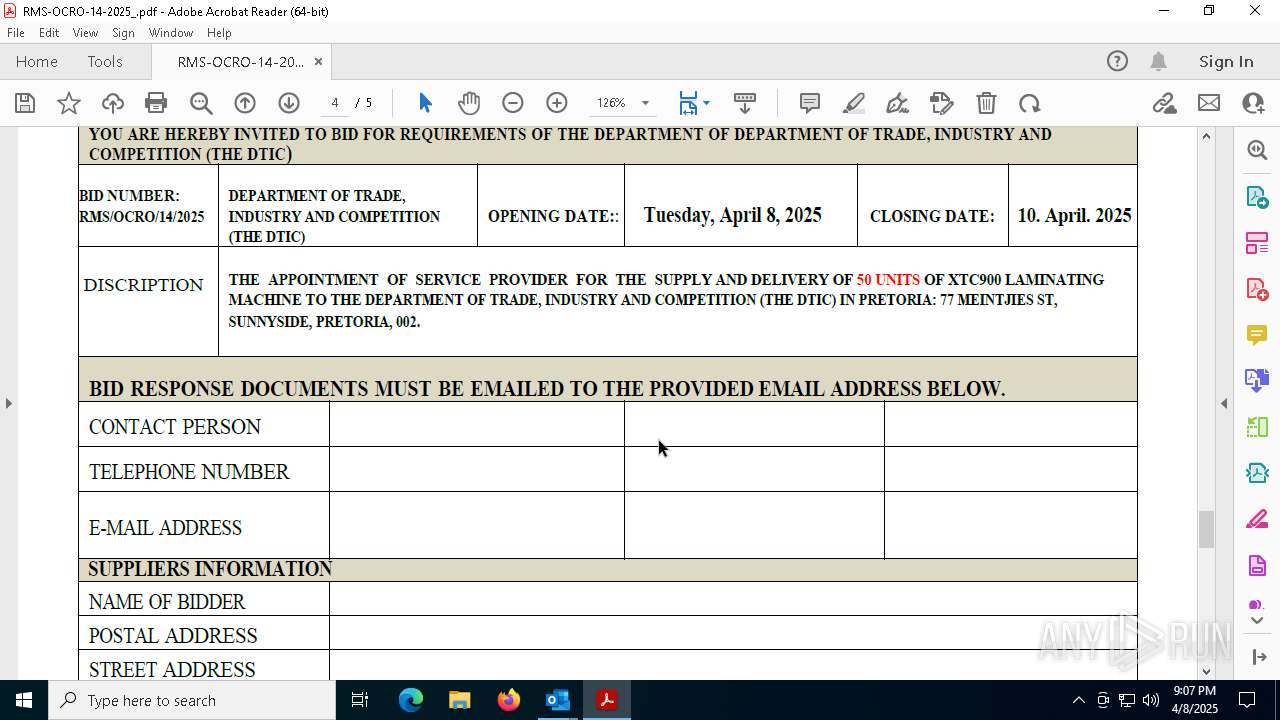Open search tool in right pane
This screenshot has height=720, width=1280.
1257,150
